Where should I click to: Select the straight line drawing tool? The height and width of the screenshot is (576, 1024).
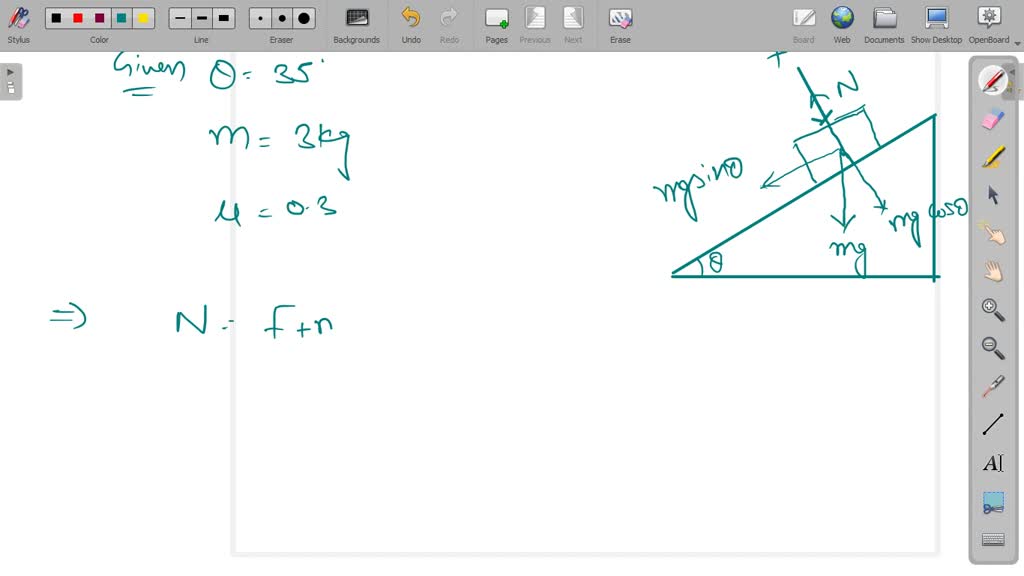click(993, 424)
